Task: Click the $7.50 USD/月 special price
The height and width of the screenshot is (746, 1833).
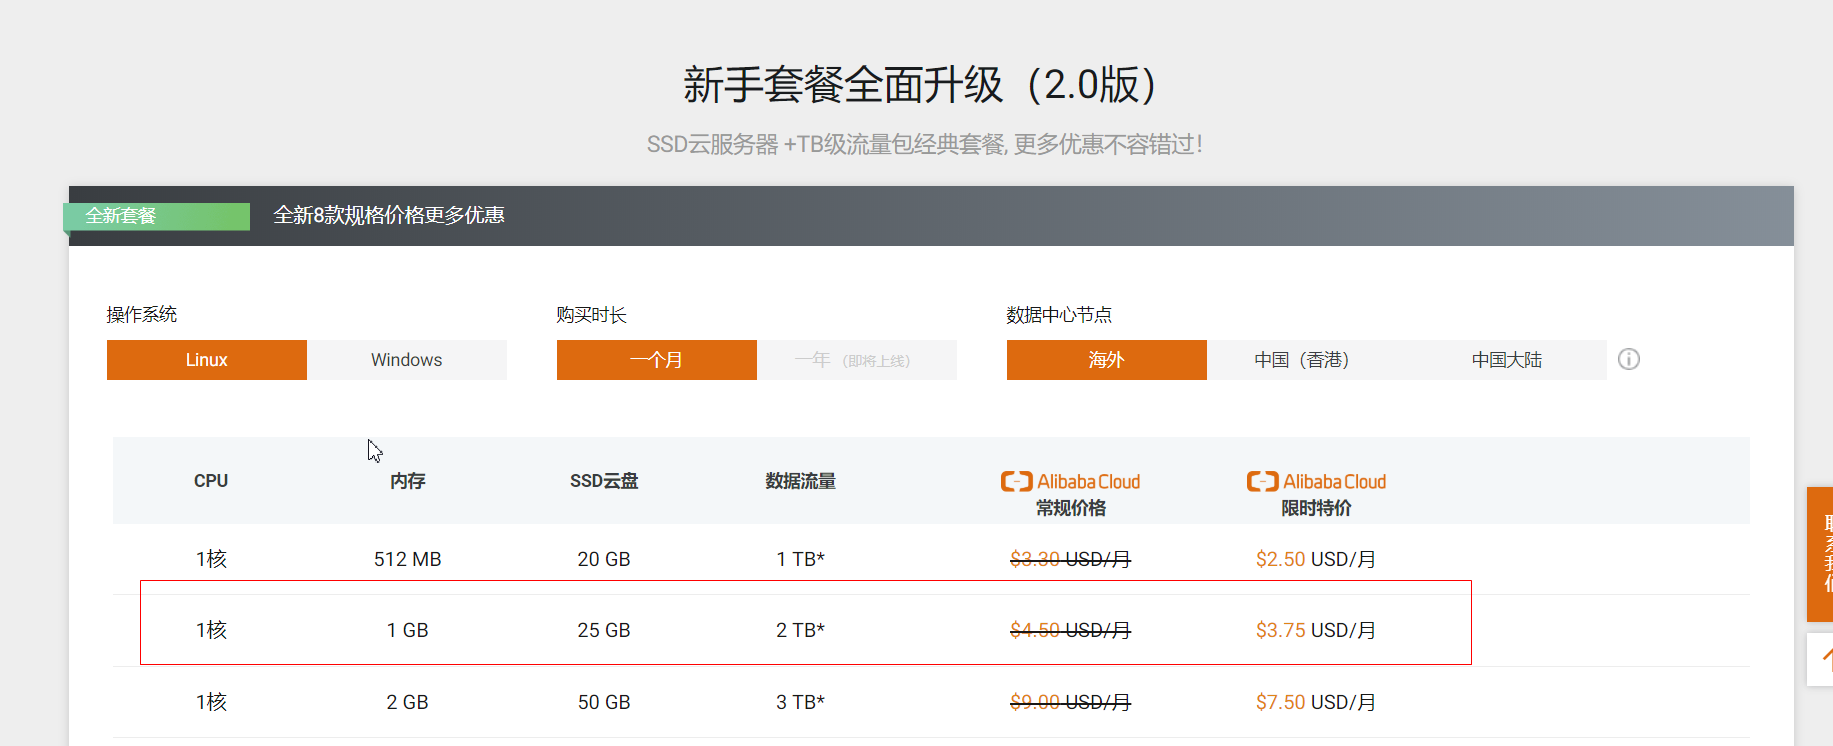Action: tap(1316, 702)
